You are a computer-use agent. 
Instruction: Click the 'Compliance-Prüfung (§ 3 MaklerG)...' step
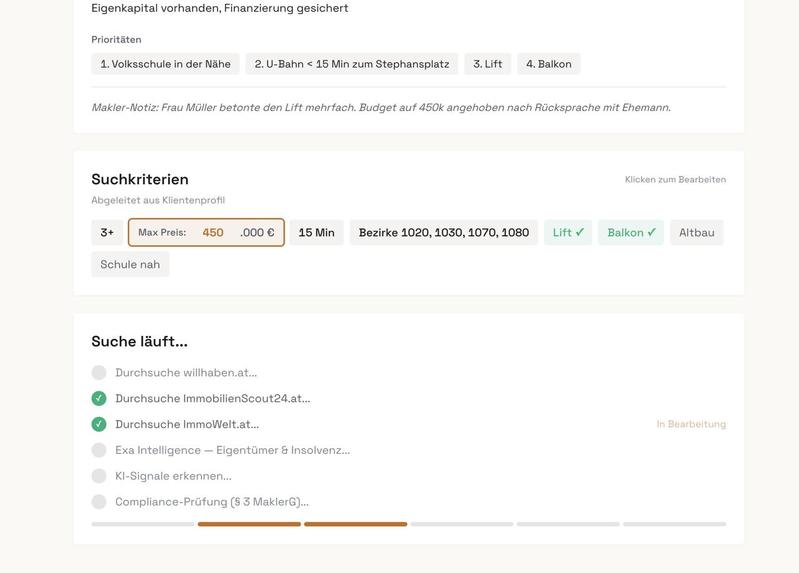point(212,502)
